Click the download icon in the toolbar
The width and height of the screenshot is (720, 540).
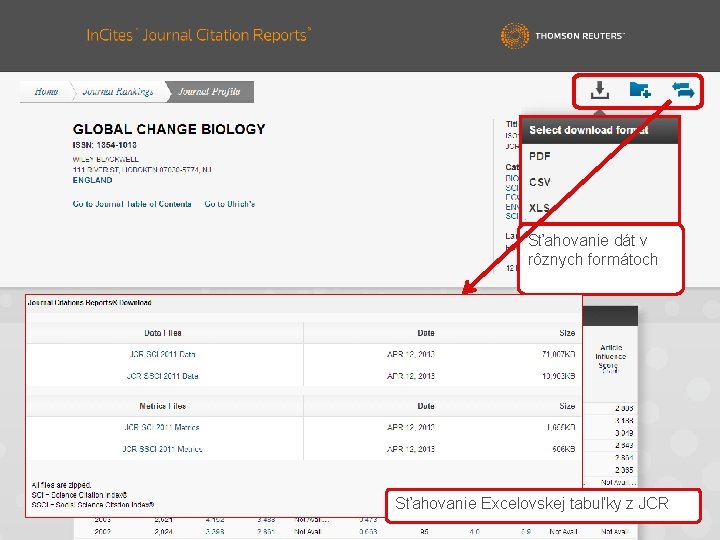click(600, 90)
